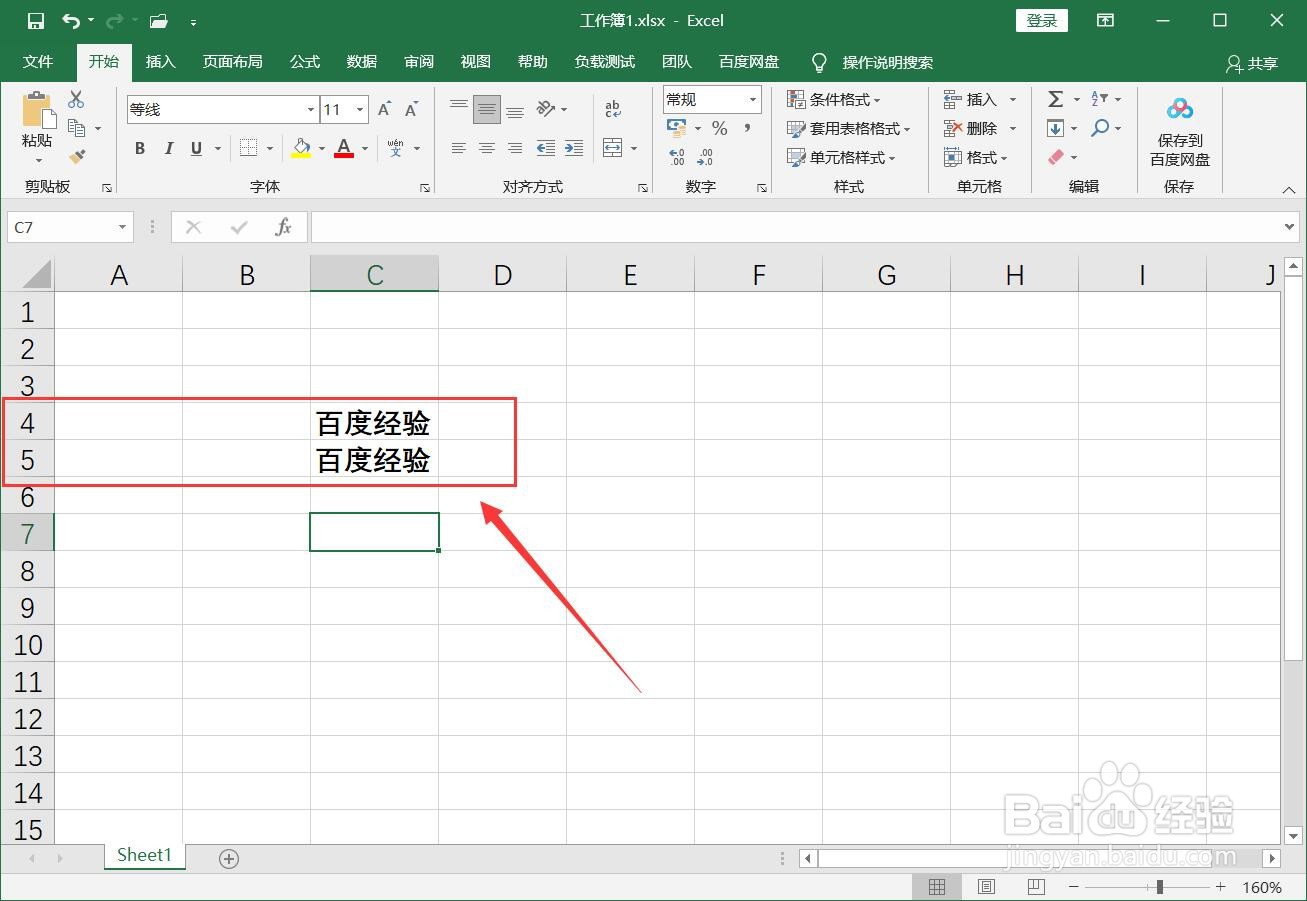Click Find & Select magnifier icon
1307x901 pixels.
coord(1100,128)
